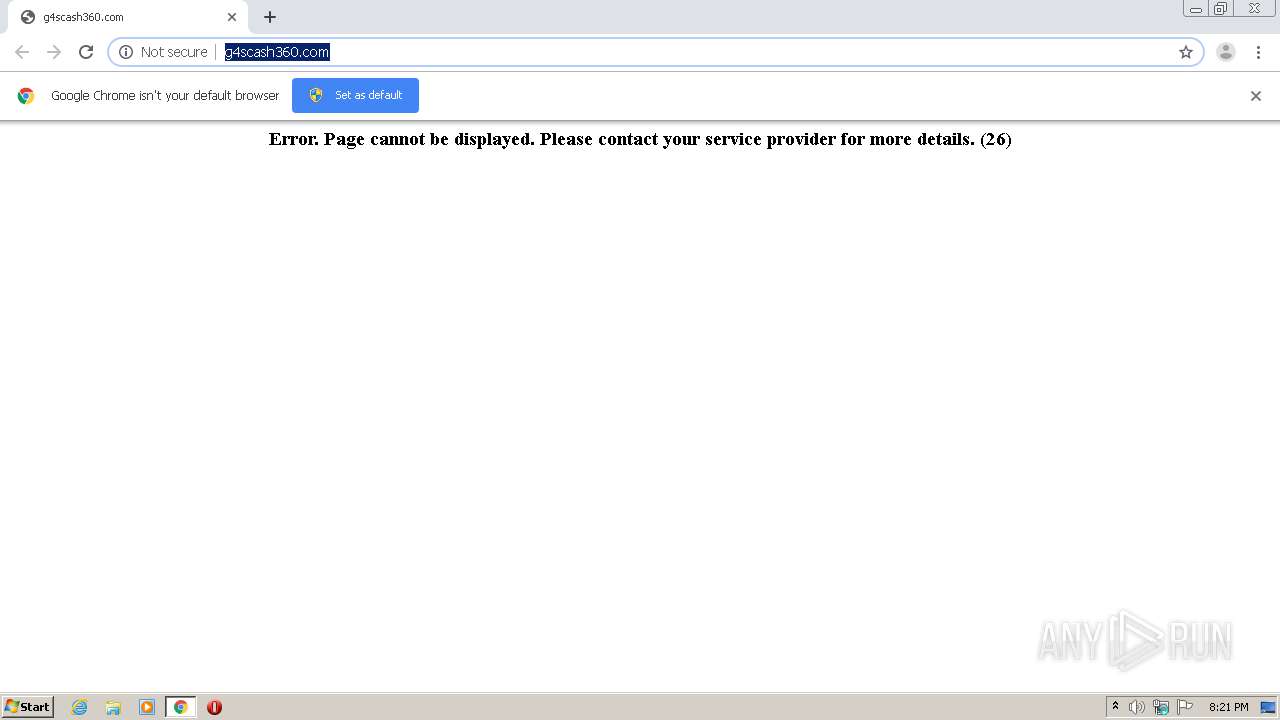Launch Internet Explorer from taskbar

click(x=80, y=707)
